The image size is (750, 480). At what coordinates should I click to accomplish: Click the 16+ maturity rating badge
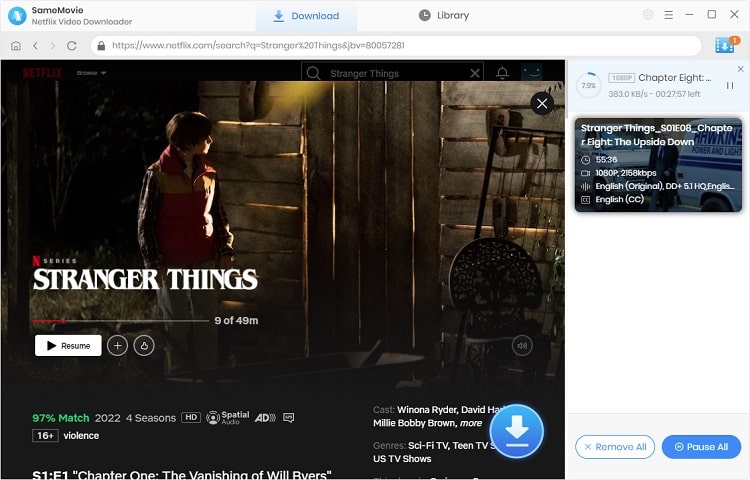coord(45,436)
